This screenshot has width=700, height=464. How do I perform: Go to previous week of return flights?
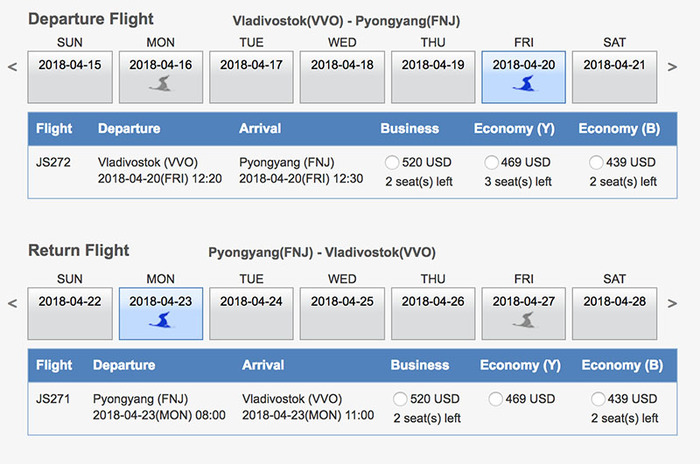pyautogui.click(x=12, y=303)
